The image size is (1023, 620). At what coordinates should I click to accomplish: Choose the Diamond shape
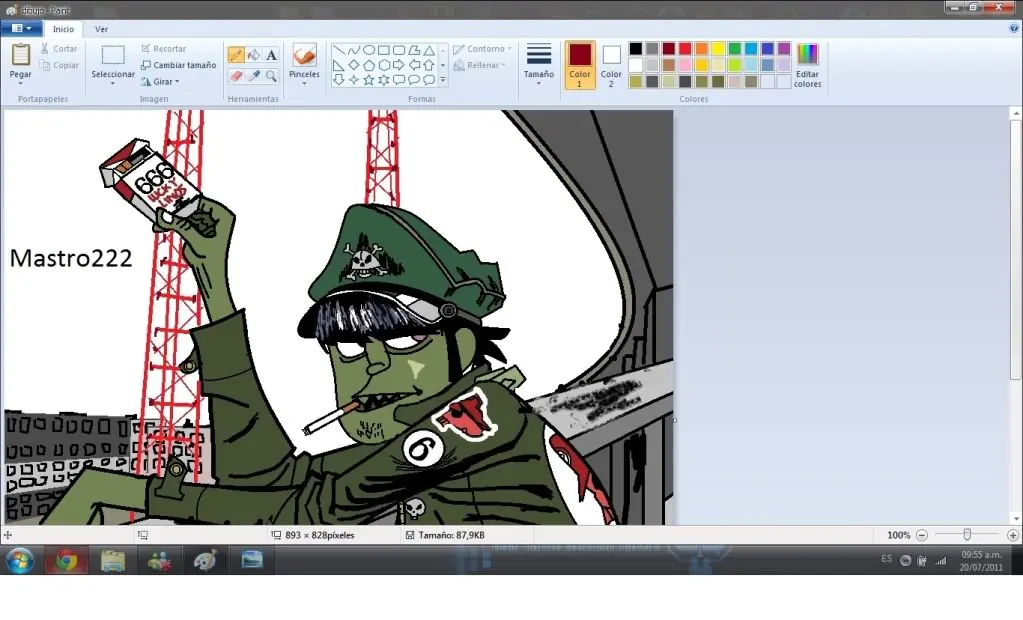click(354, 65)
